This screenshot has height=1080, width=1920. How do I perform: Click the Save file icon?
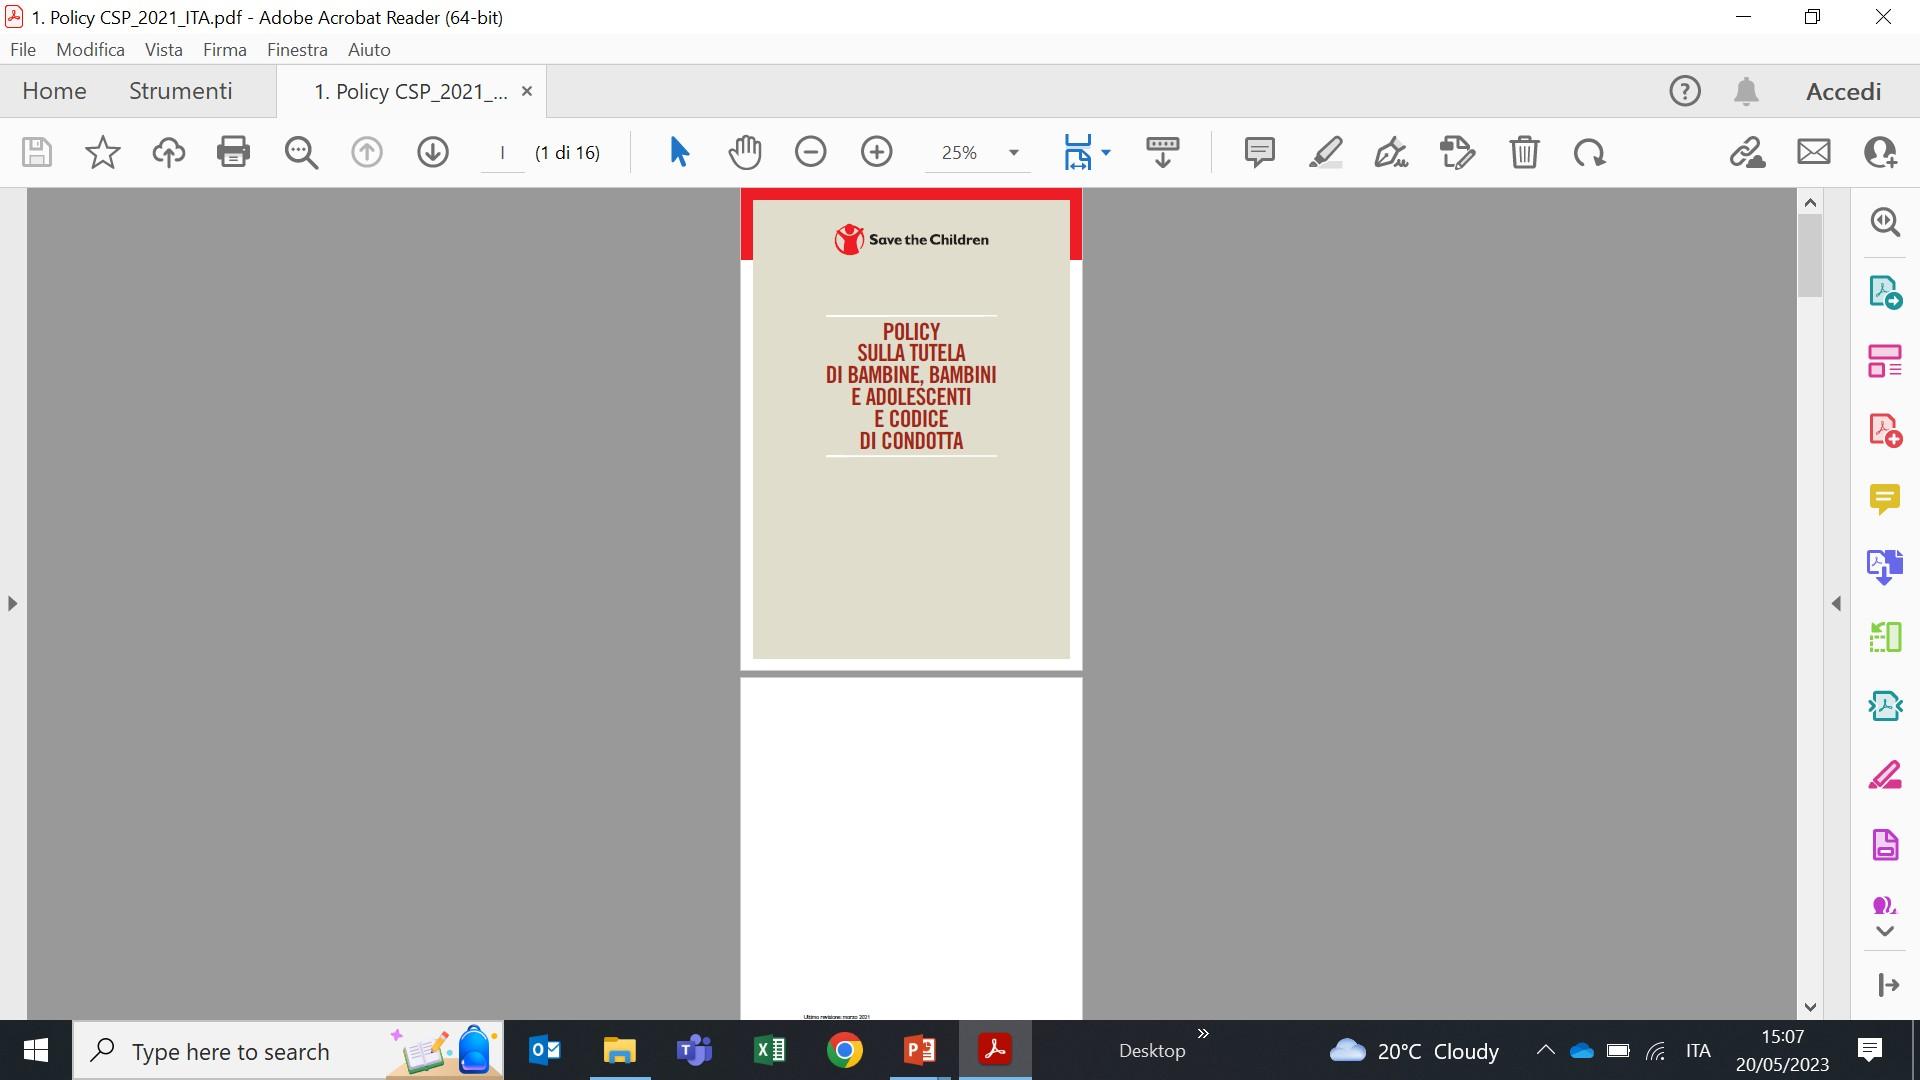pyautogui.click(x=37, y=152)
